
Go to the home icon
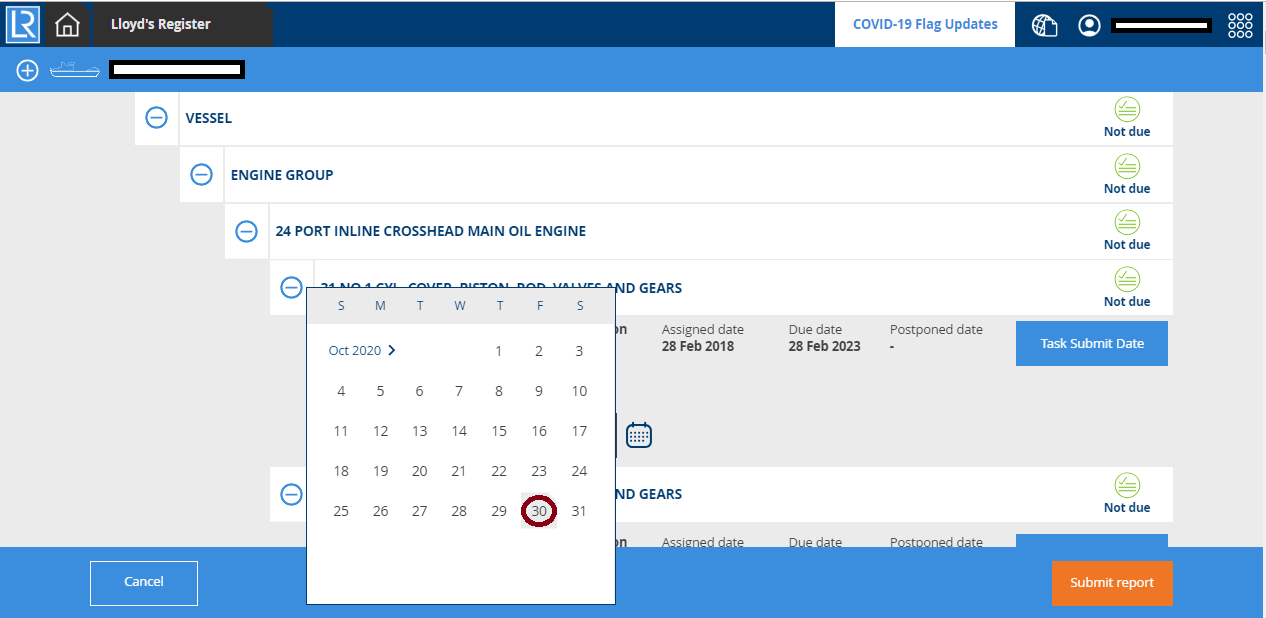point(67,24)
